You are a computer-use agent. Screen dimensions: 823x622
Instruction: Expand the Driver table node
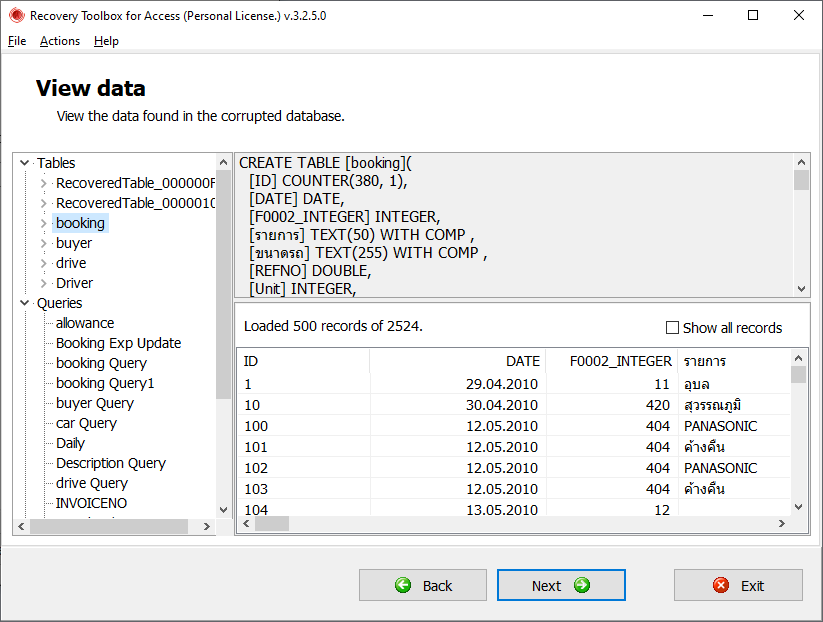tap(44, 283)
